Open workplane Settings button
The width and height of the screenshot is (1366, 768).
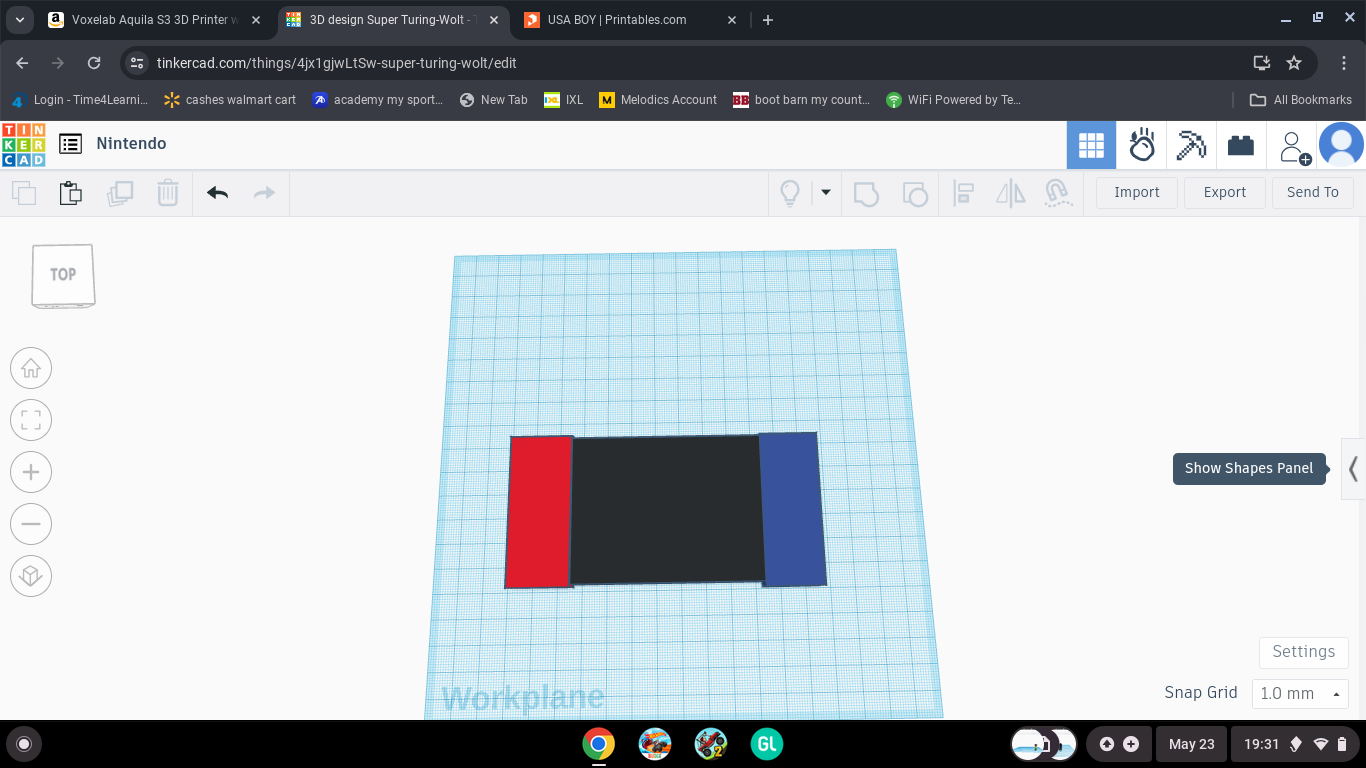click(1304, 652)
